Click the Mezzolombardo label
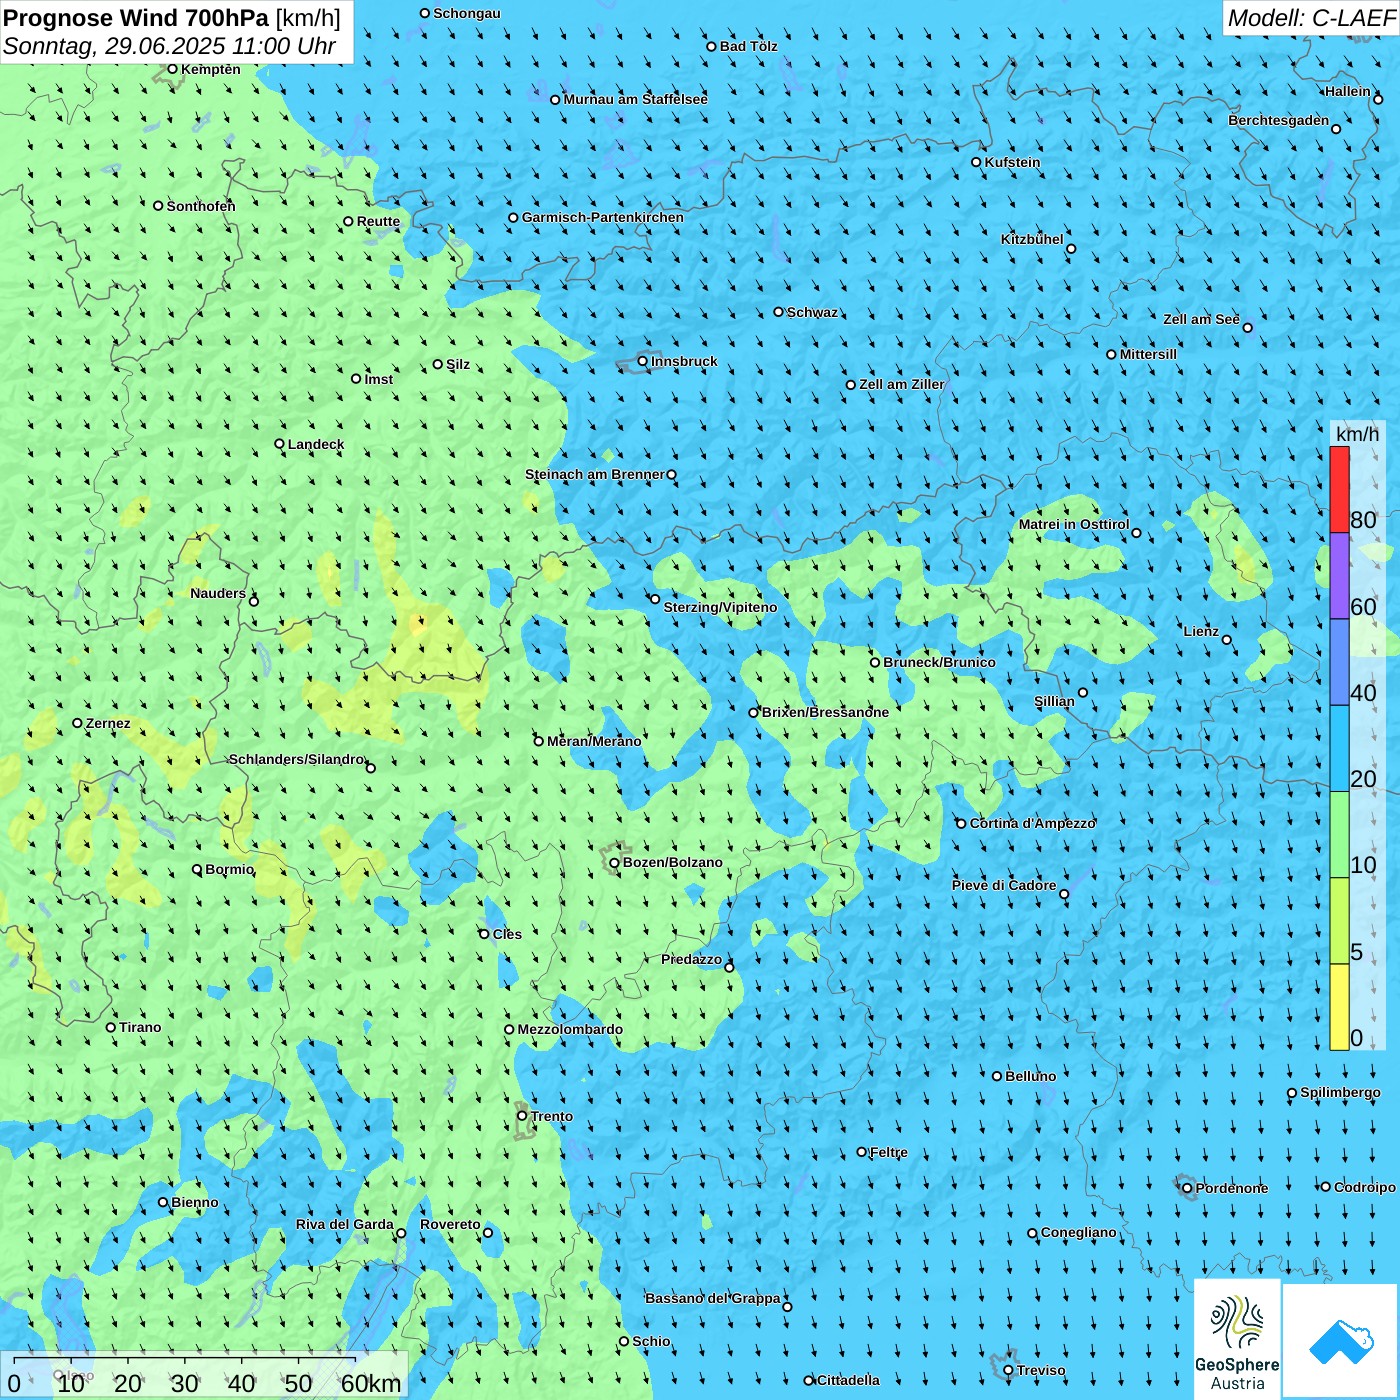The height and width of the screenshot is (1400, 1400). (x=570, y=1029)
